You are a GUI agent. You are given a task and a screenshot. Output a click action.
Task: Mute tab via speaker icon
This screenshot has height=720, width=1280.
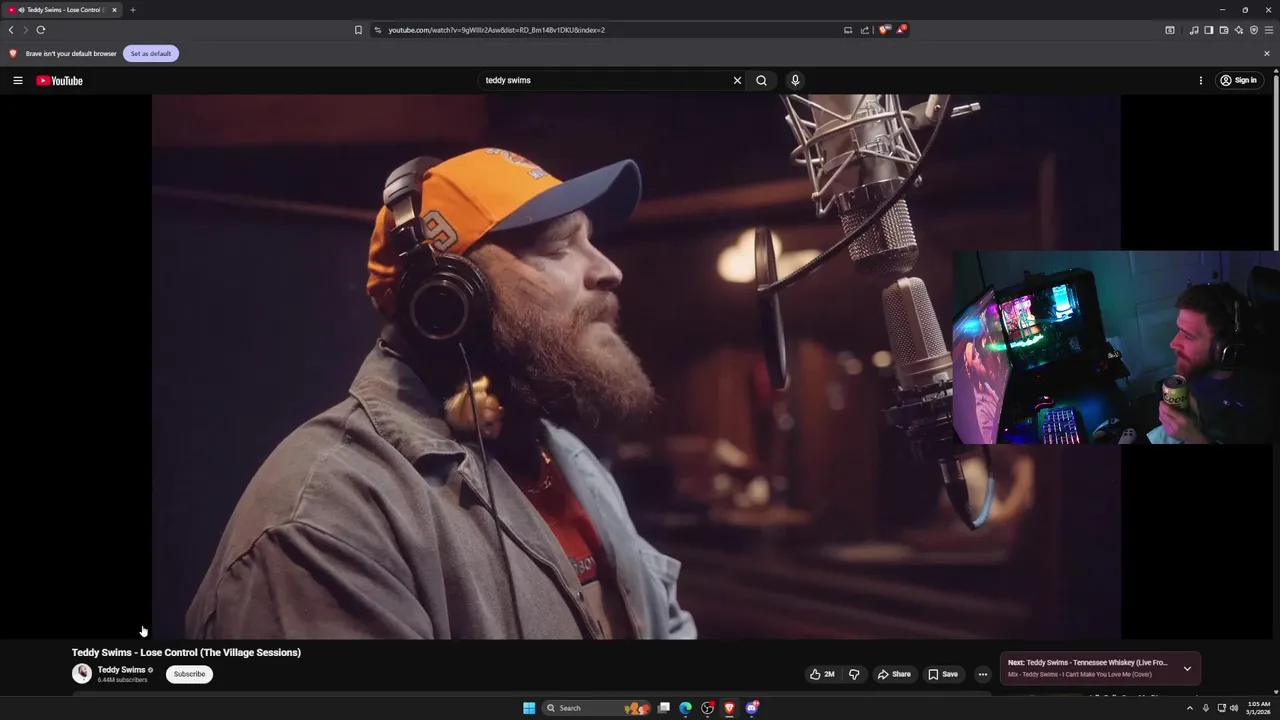pos(20,10)
